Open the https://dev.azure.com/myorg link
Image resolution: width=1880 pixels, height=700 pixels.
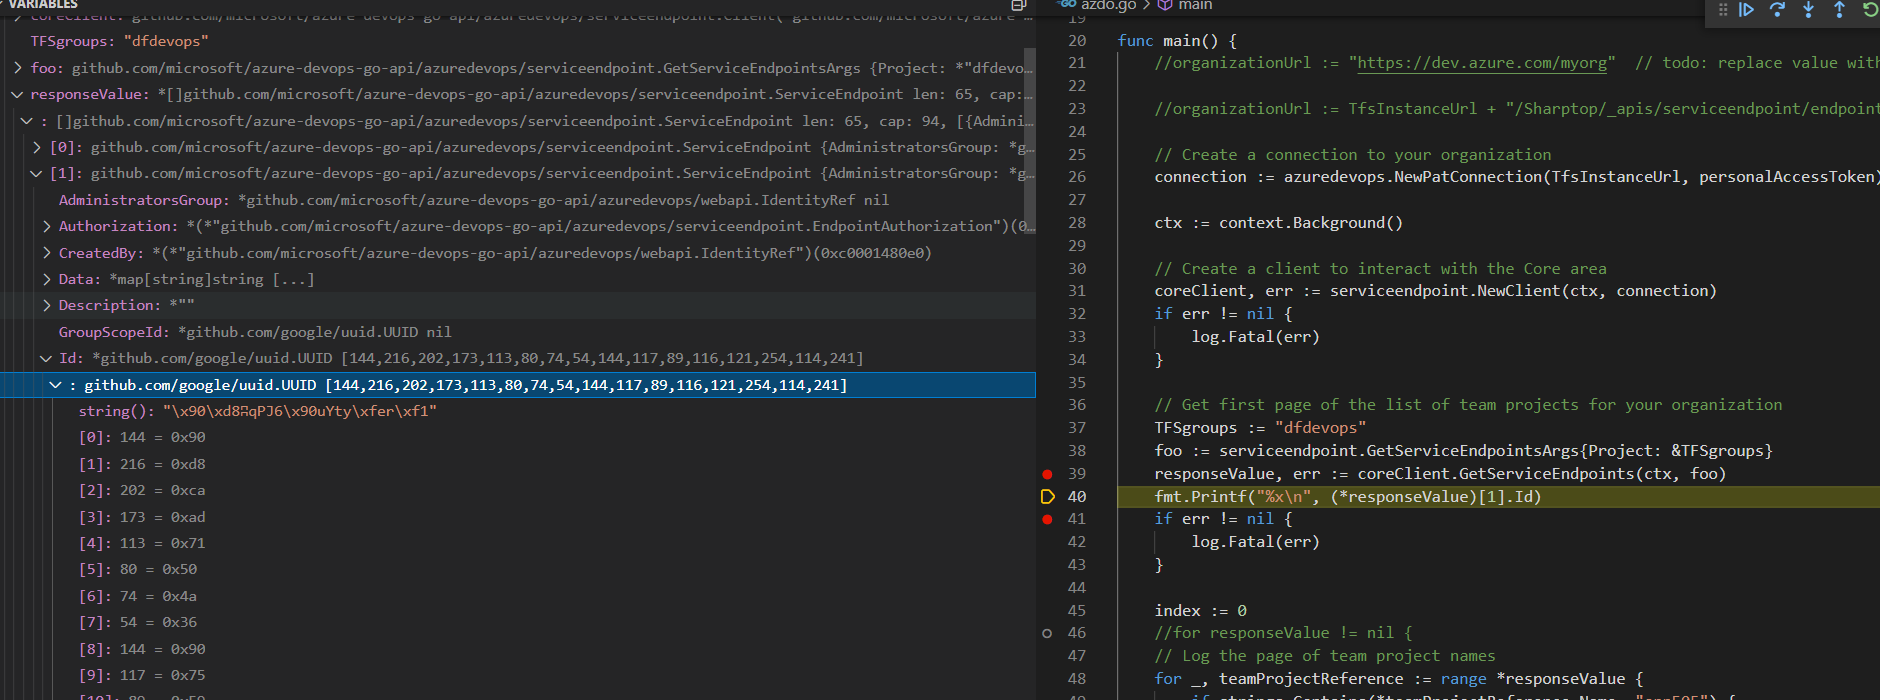coord(1483,63)
